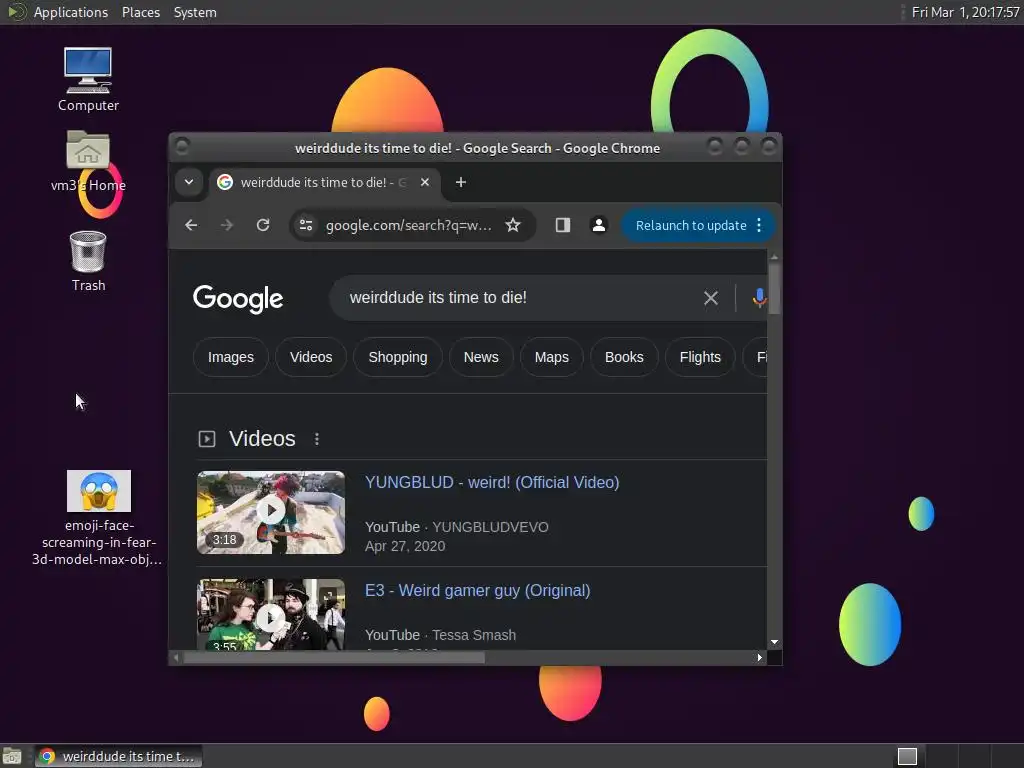The image size is (1024, 768).
Task: Click the Google logo
Action: (x=238, y=299)
